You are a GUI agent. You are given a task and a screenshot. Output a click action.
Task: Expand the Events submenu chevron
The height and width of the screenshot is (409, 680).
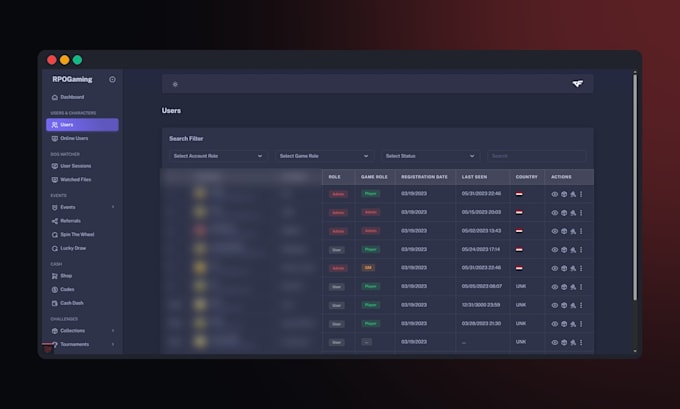pos(113,207)
